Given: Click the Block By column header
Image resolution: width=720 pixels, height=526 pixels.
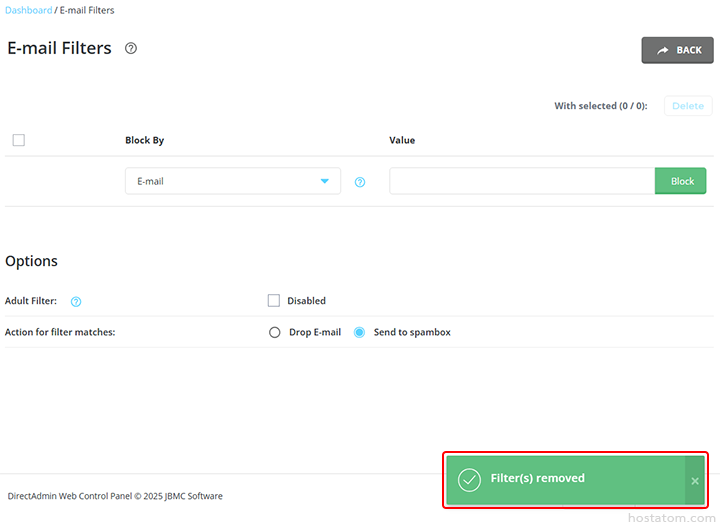Looking at the screenshot, I should (x=144, y=140).
